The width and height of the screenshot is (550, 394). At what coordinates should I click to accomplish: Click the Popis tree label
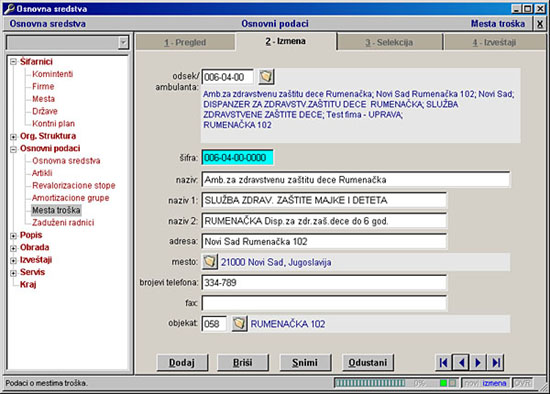click(31, 235)
